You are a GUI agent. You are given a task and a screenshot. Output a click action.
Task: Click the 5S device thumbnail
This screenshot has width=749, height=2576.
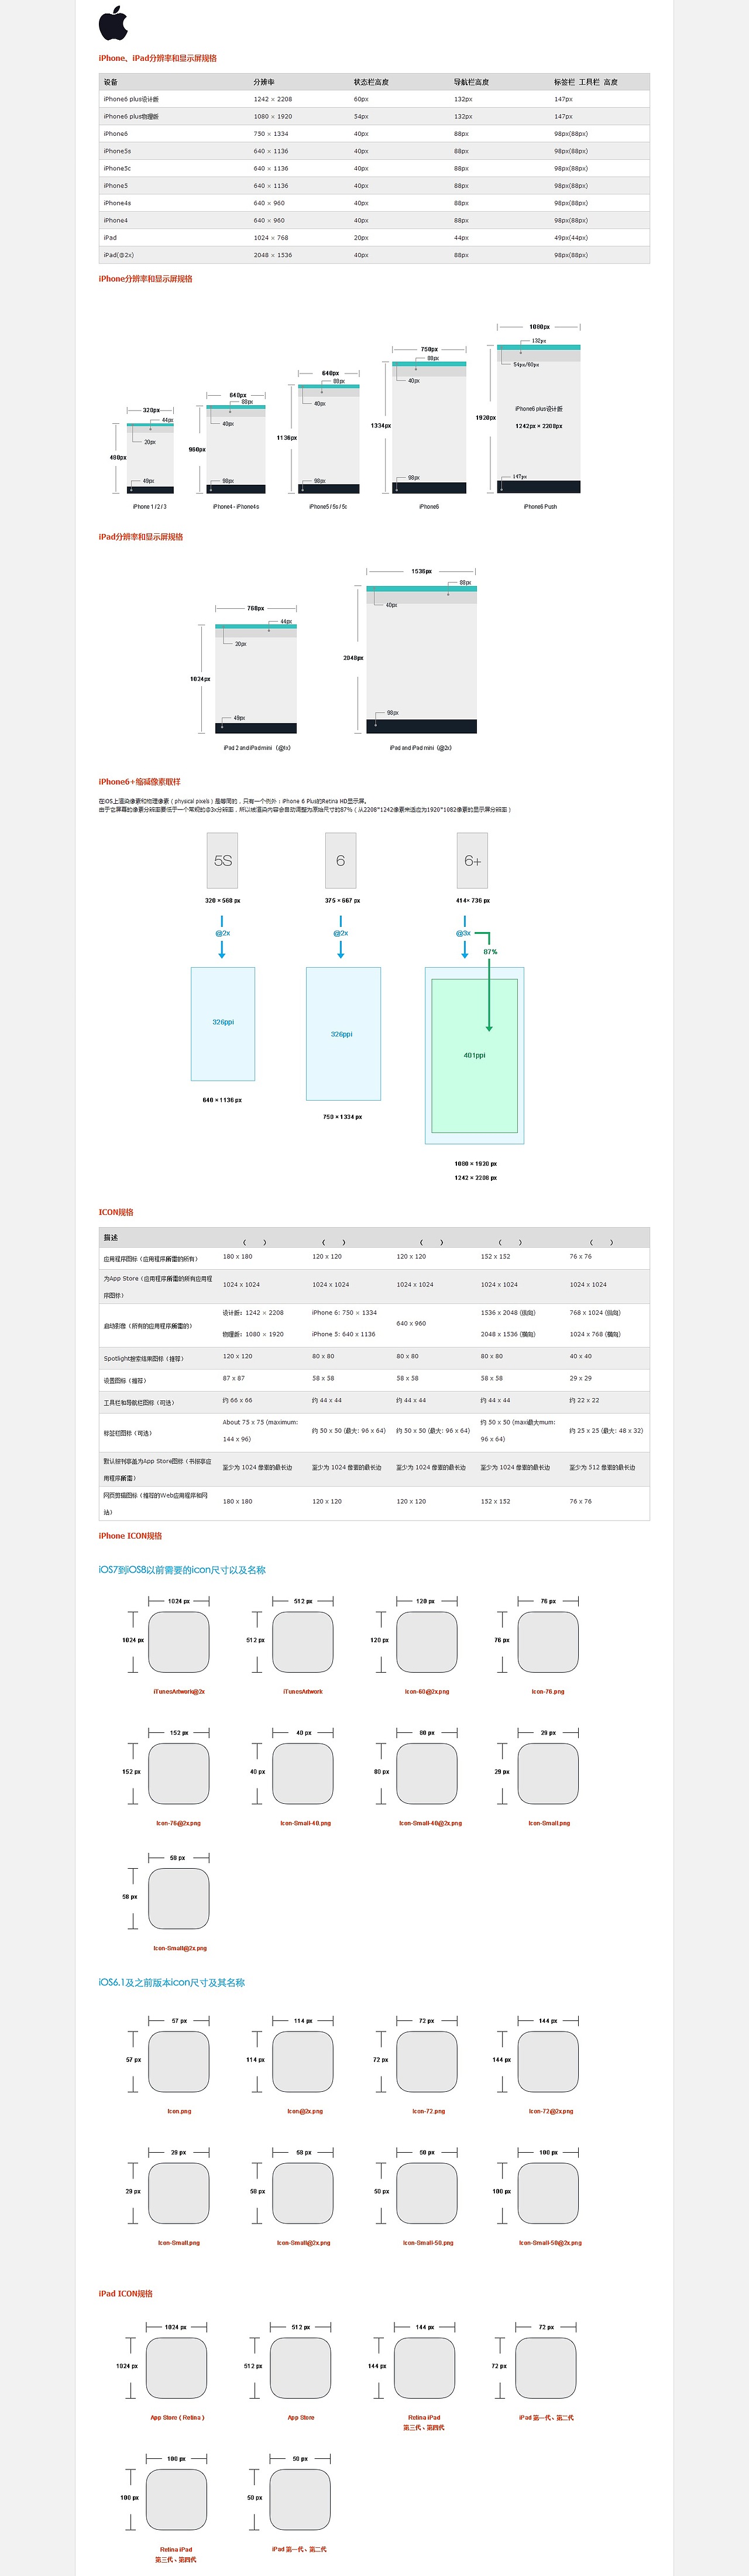[x=222, y=860]
